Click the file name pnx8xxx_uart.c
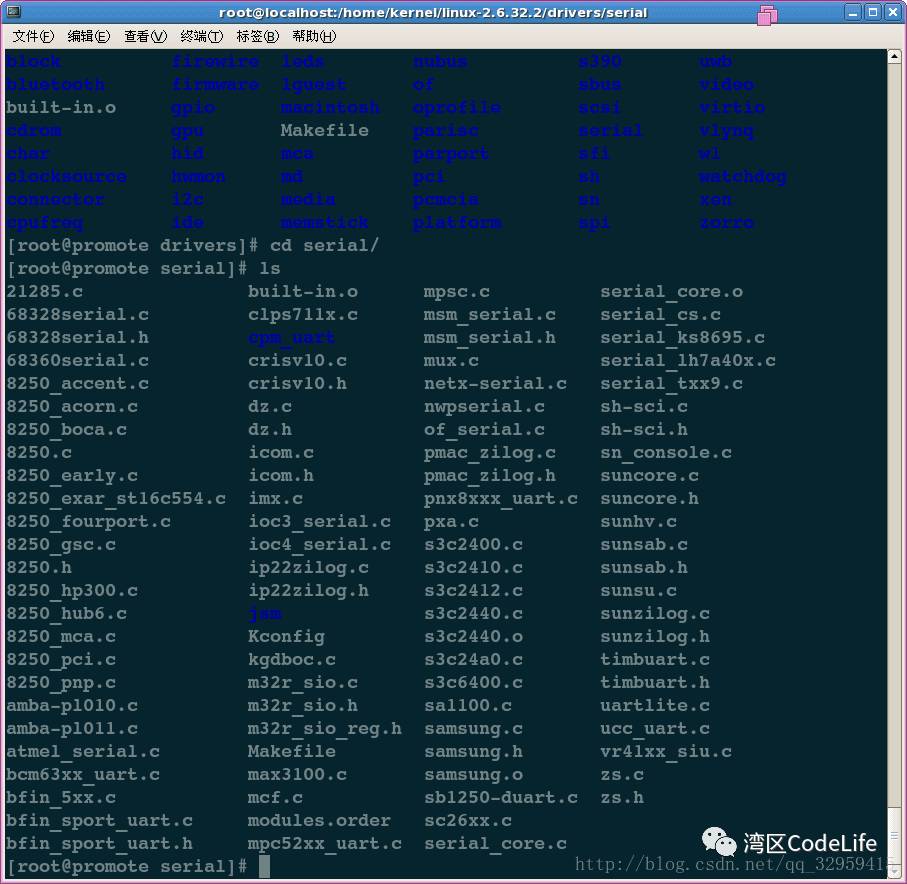 coord(501,499)
